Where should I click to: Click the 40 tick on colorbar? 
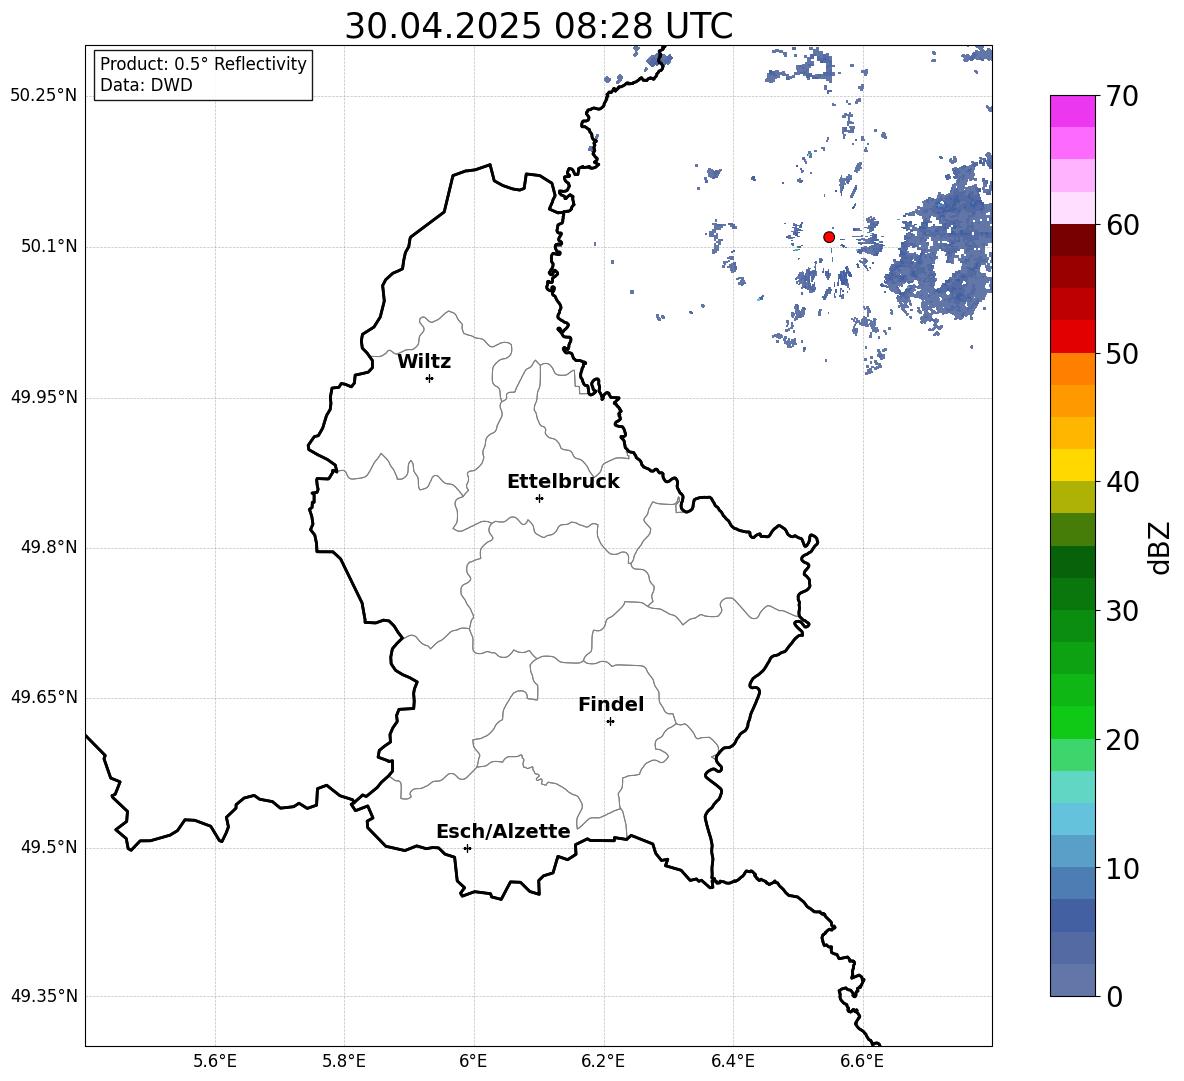tap(1122, 482)
